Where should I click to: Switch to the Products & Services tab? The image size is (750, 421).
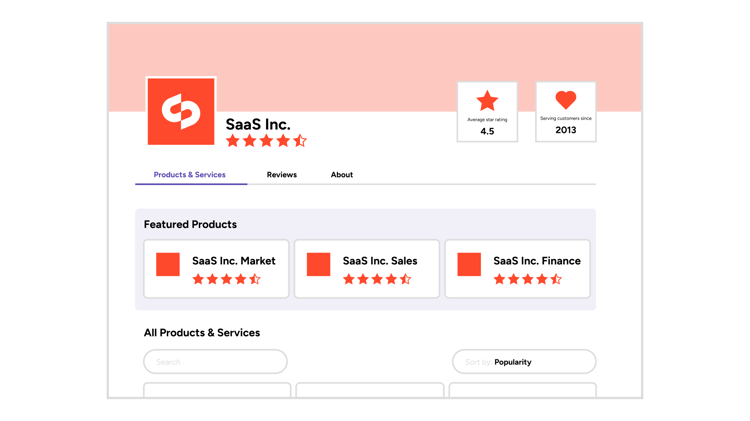point(189,175)
